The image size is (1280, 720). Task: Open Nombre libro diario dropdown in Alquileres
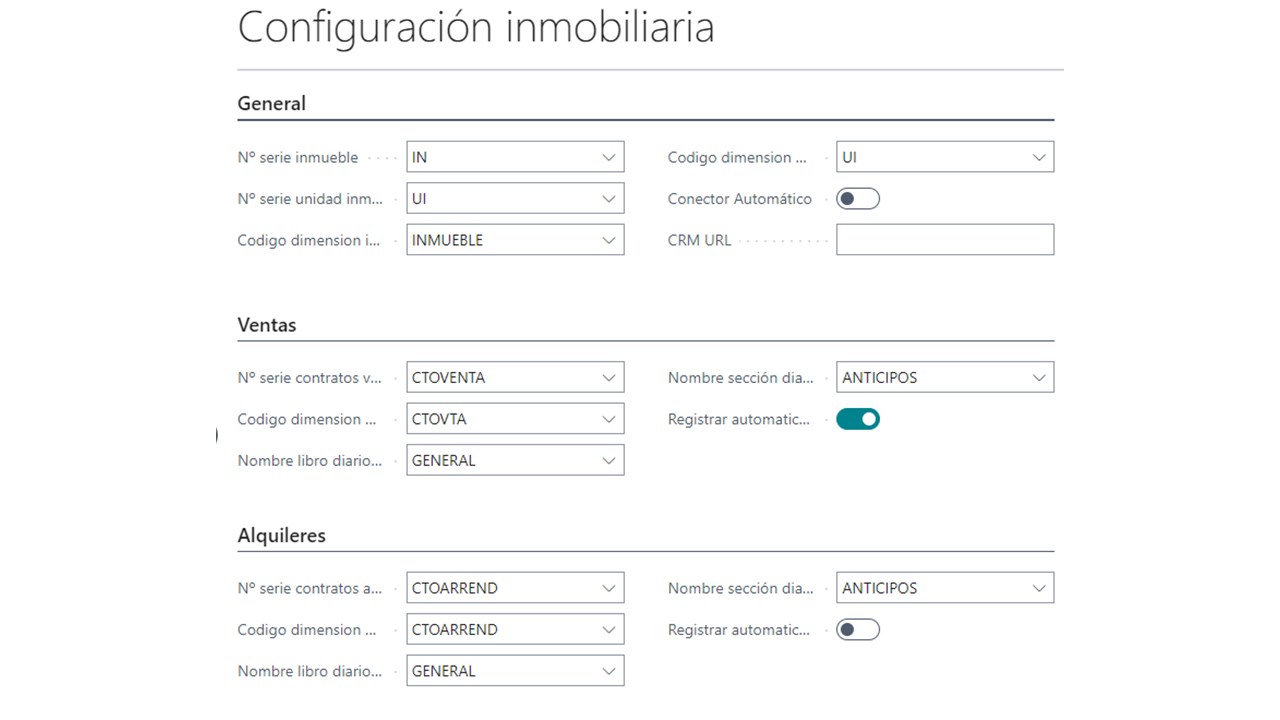[608, 671]
